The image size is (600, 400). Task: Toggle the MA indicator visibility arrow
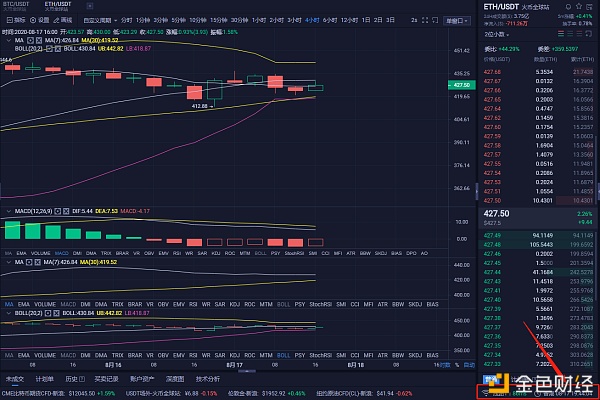pos(8,40)
